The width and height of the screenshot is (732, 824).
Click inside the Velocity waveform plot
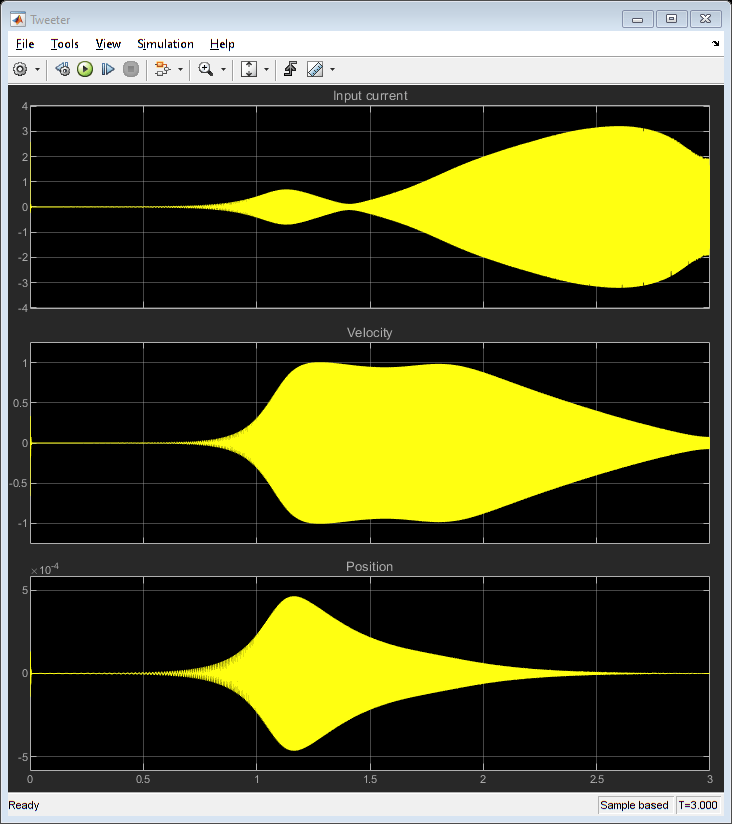[x=370, y=443]
